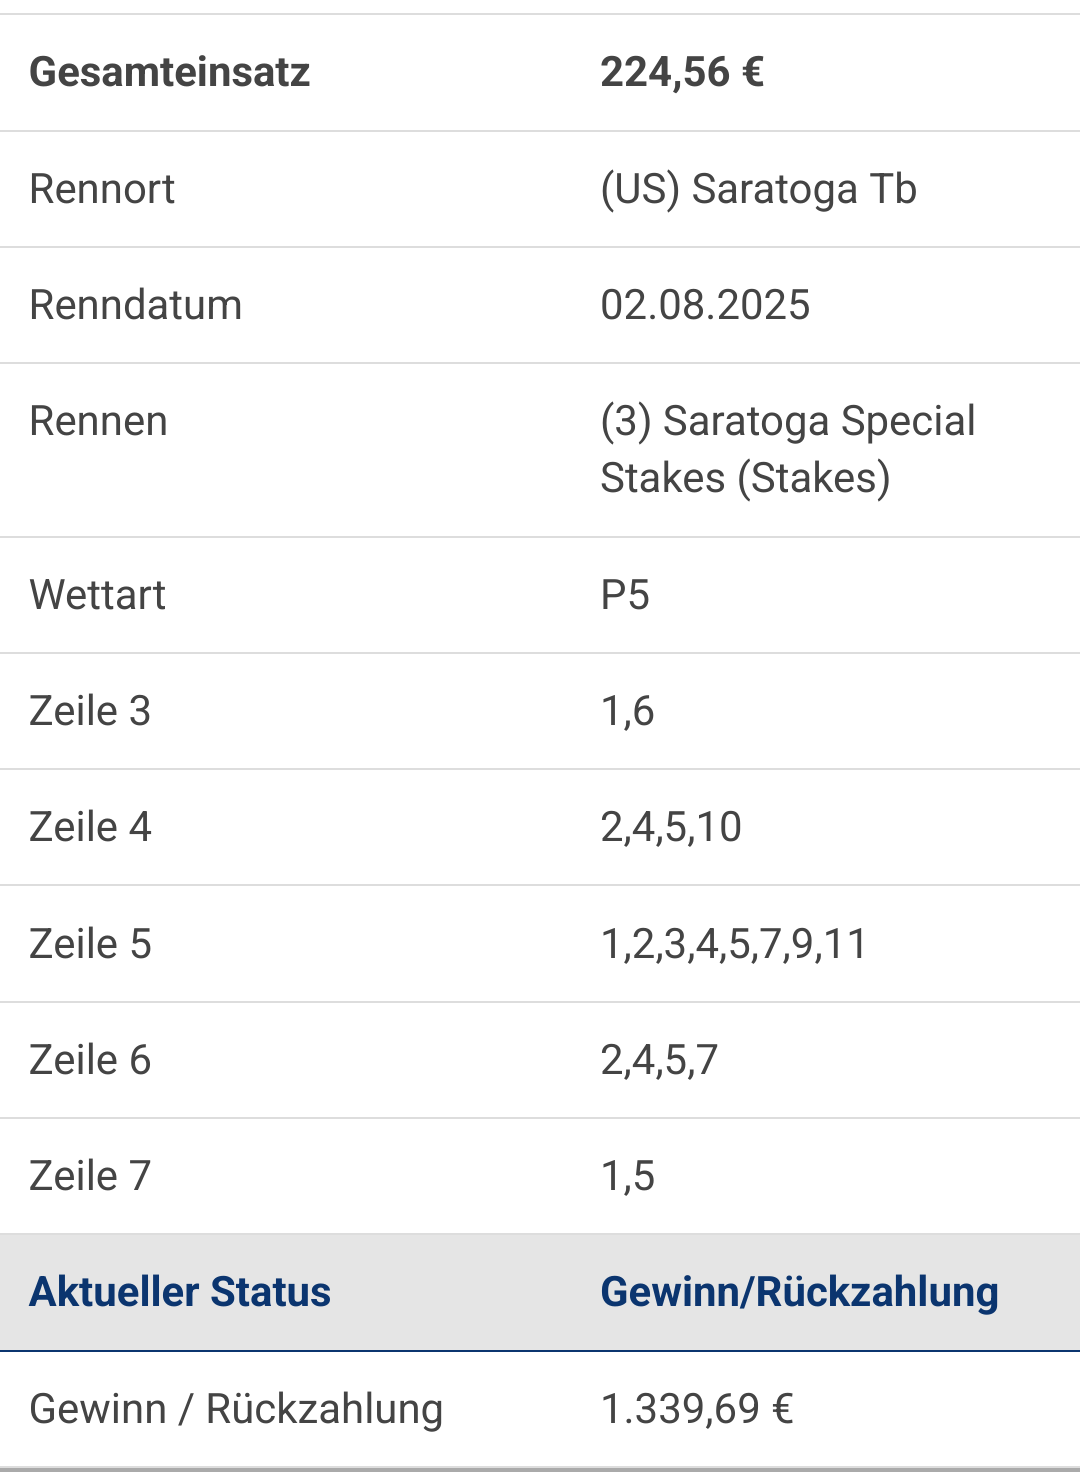The image size is (1080, 1472).
Task: Click Zeile 4 selections 2,4,5,10
Action: click(671, 827)
